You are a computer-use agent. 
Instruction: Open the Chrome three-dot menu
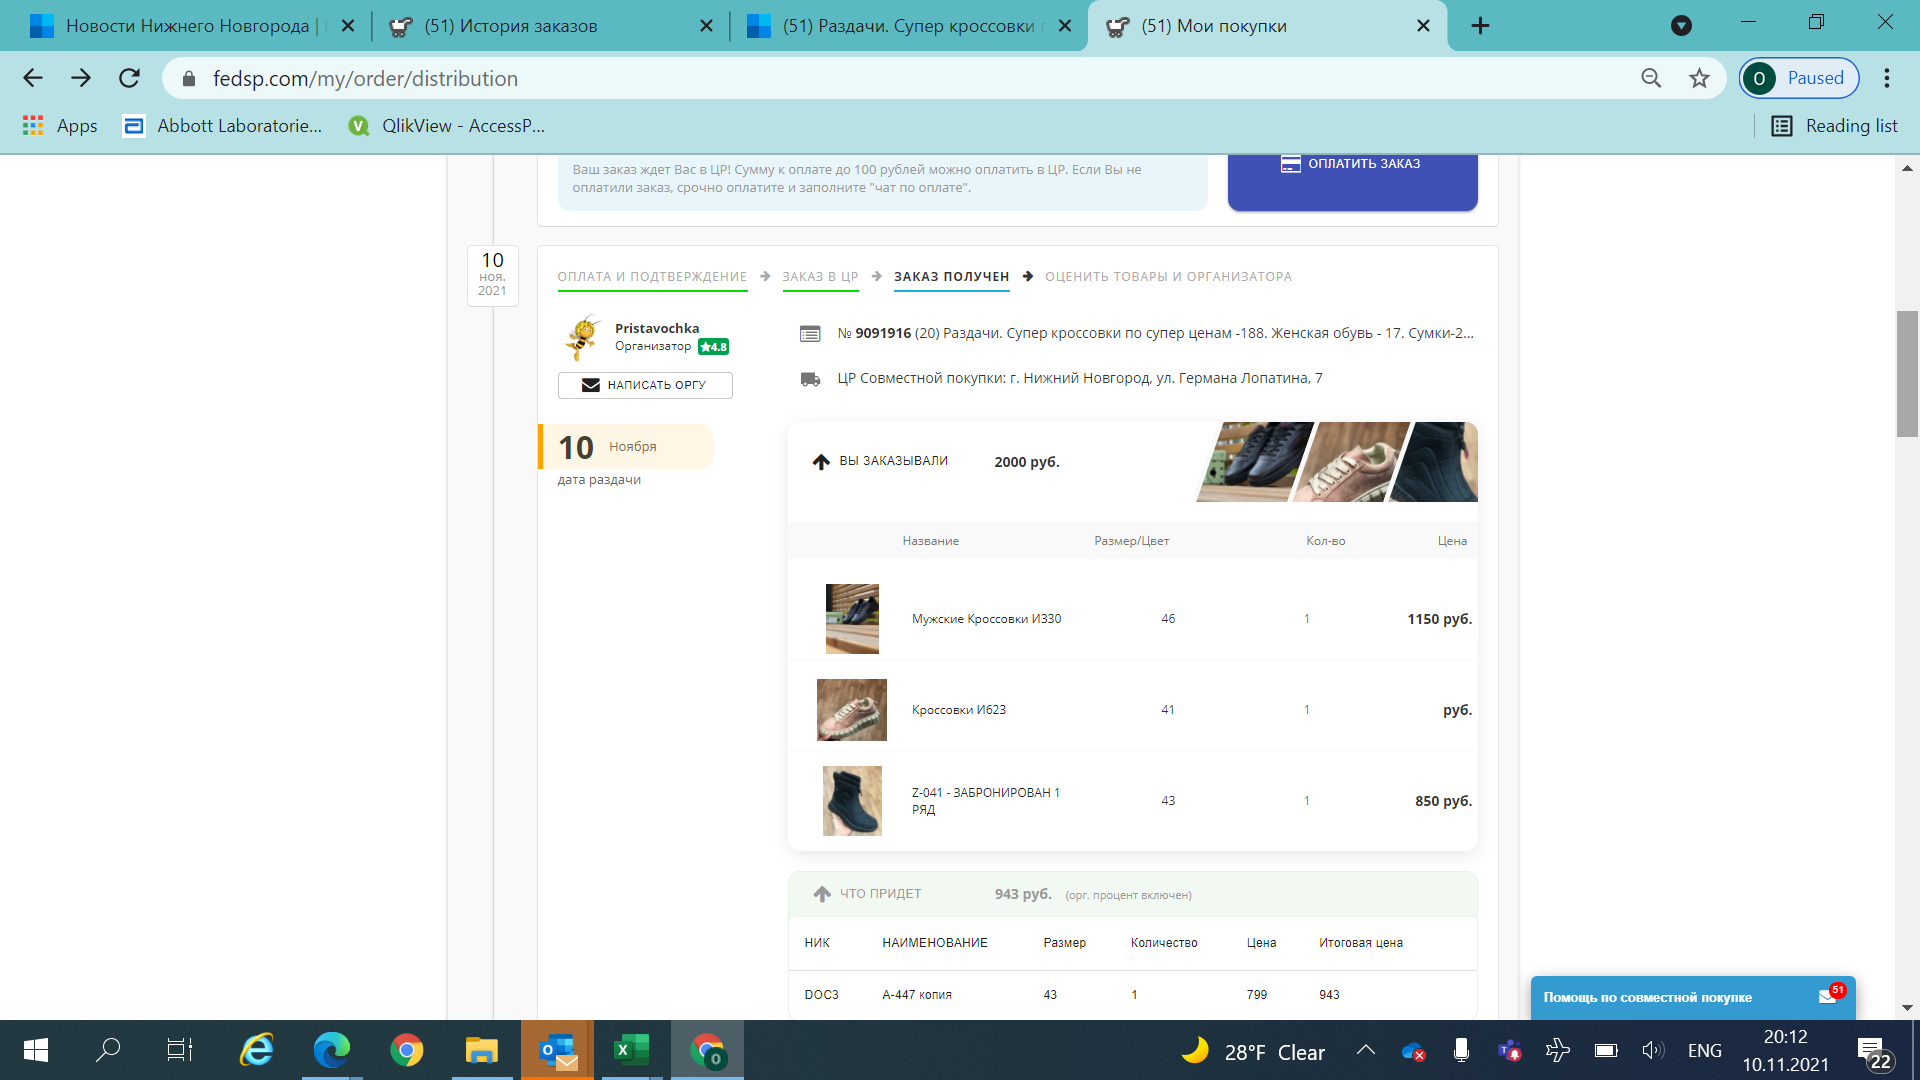1887,78
